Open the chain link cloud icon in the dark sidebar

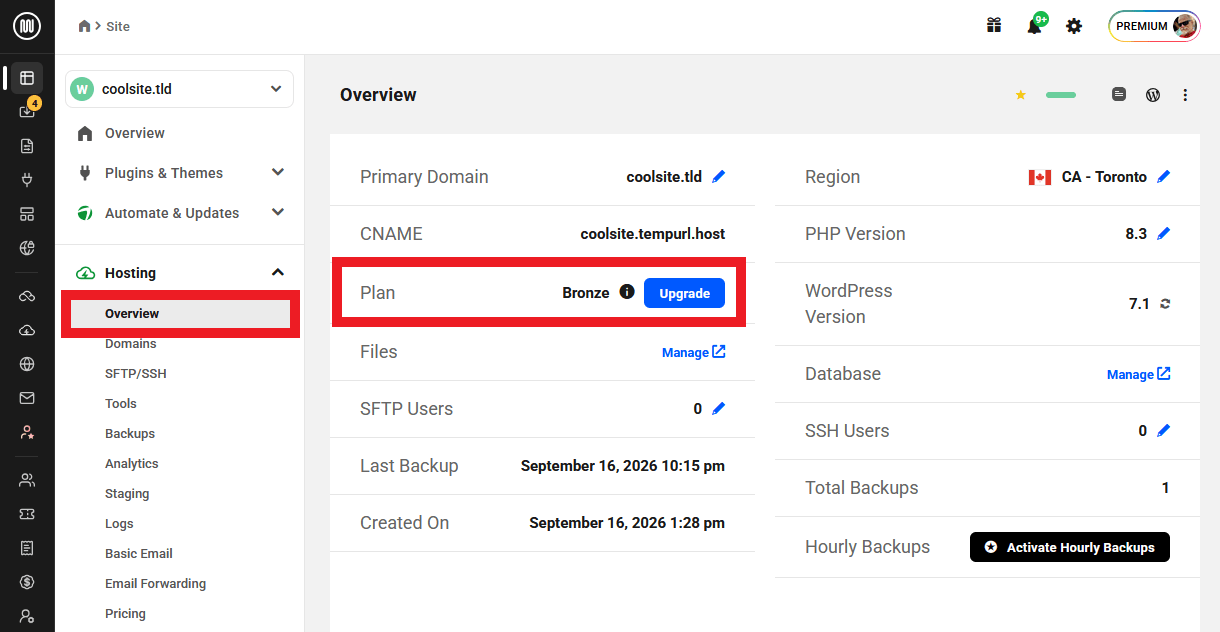tap(27, 296)
